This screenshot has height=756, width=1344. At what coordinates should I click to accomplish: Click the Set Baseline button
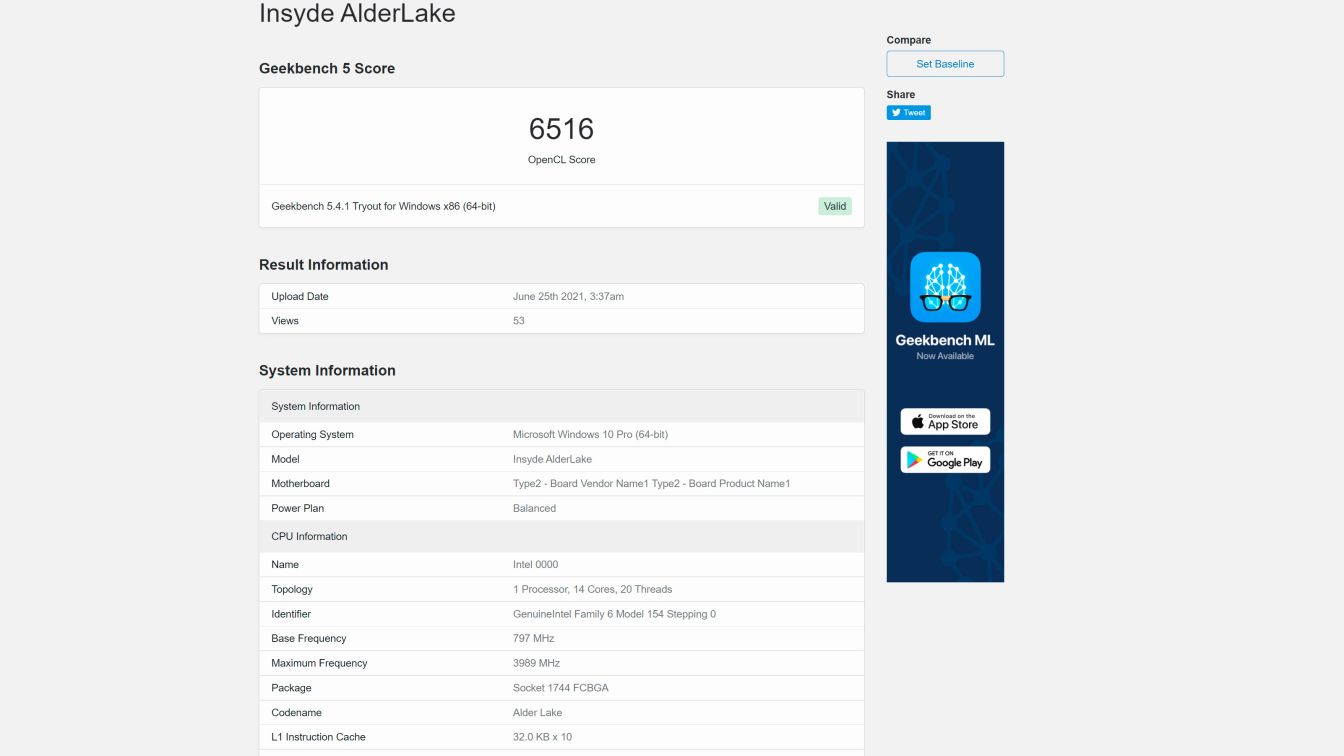pos(945,64)
